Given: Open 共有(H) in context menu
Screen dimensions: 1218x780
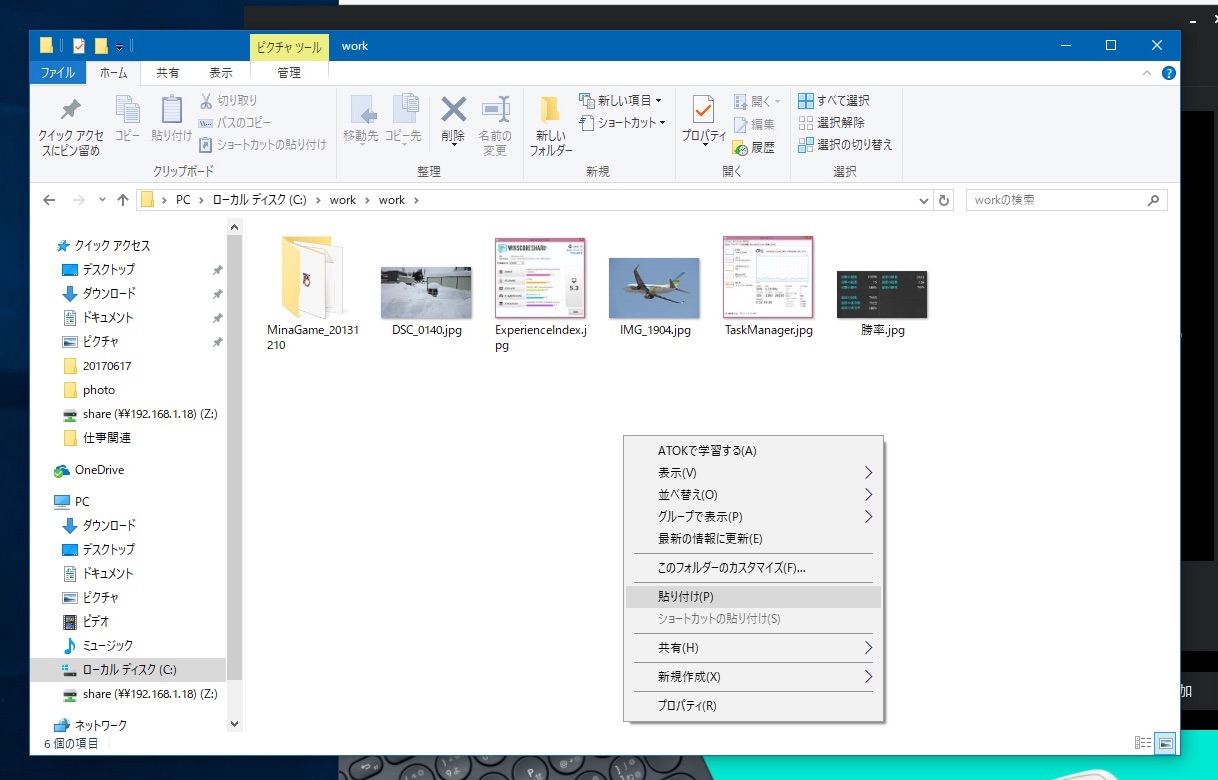Looking at the screenshot, I should [x=753, y=648].
